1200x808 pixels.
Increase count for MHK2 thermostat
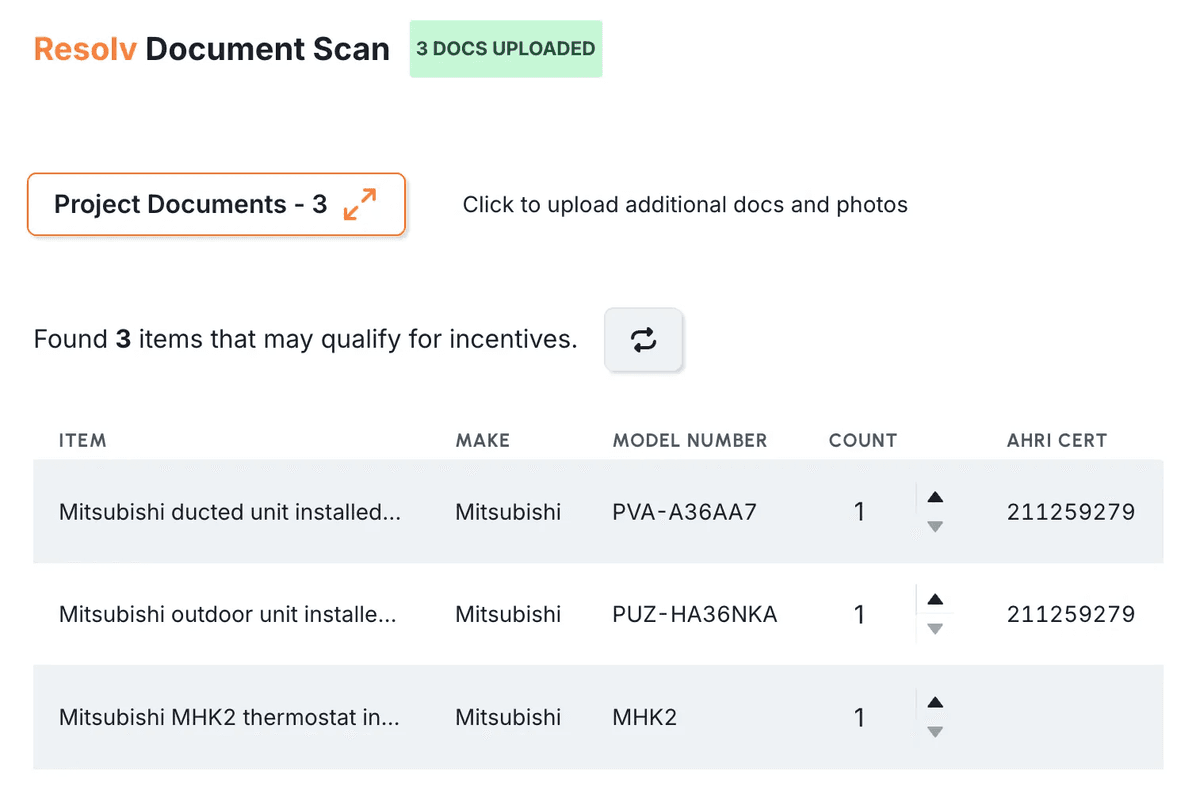934,703
